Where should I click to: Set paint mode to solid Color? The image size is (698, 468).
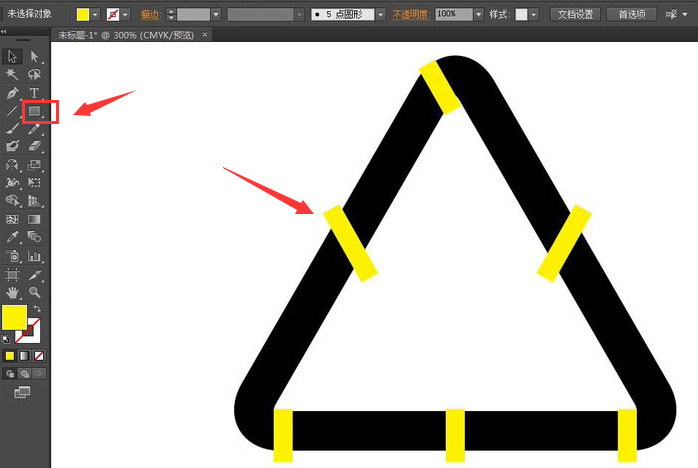click(x=9, y=356)
